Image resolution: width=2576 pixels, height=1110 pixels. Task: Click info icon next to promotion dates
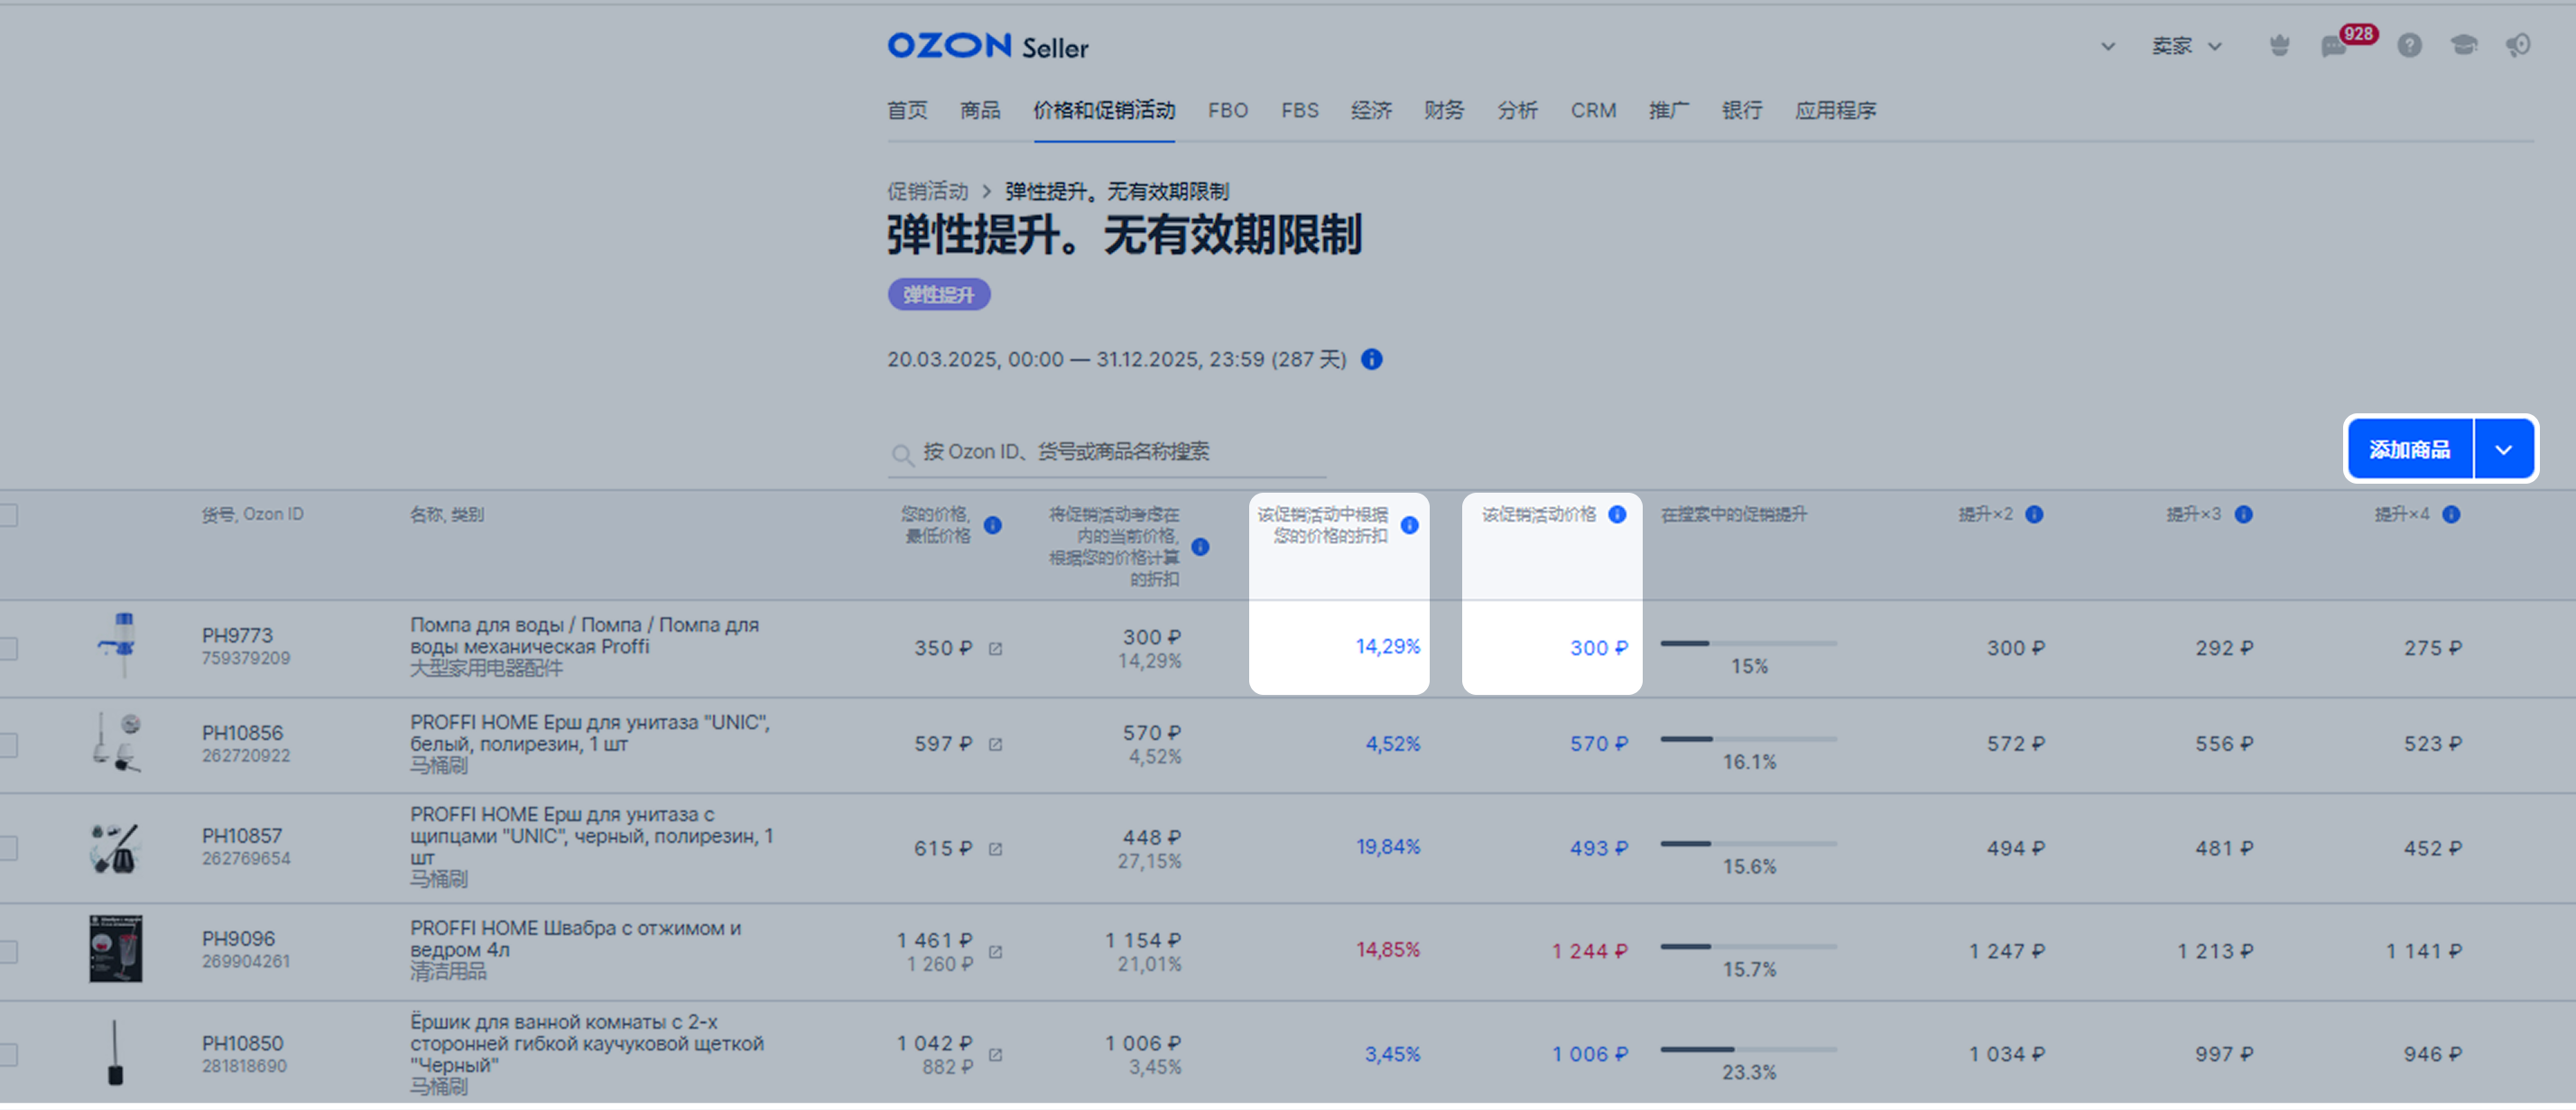coord(1372,360)
